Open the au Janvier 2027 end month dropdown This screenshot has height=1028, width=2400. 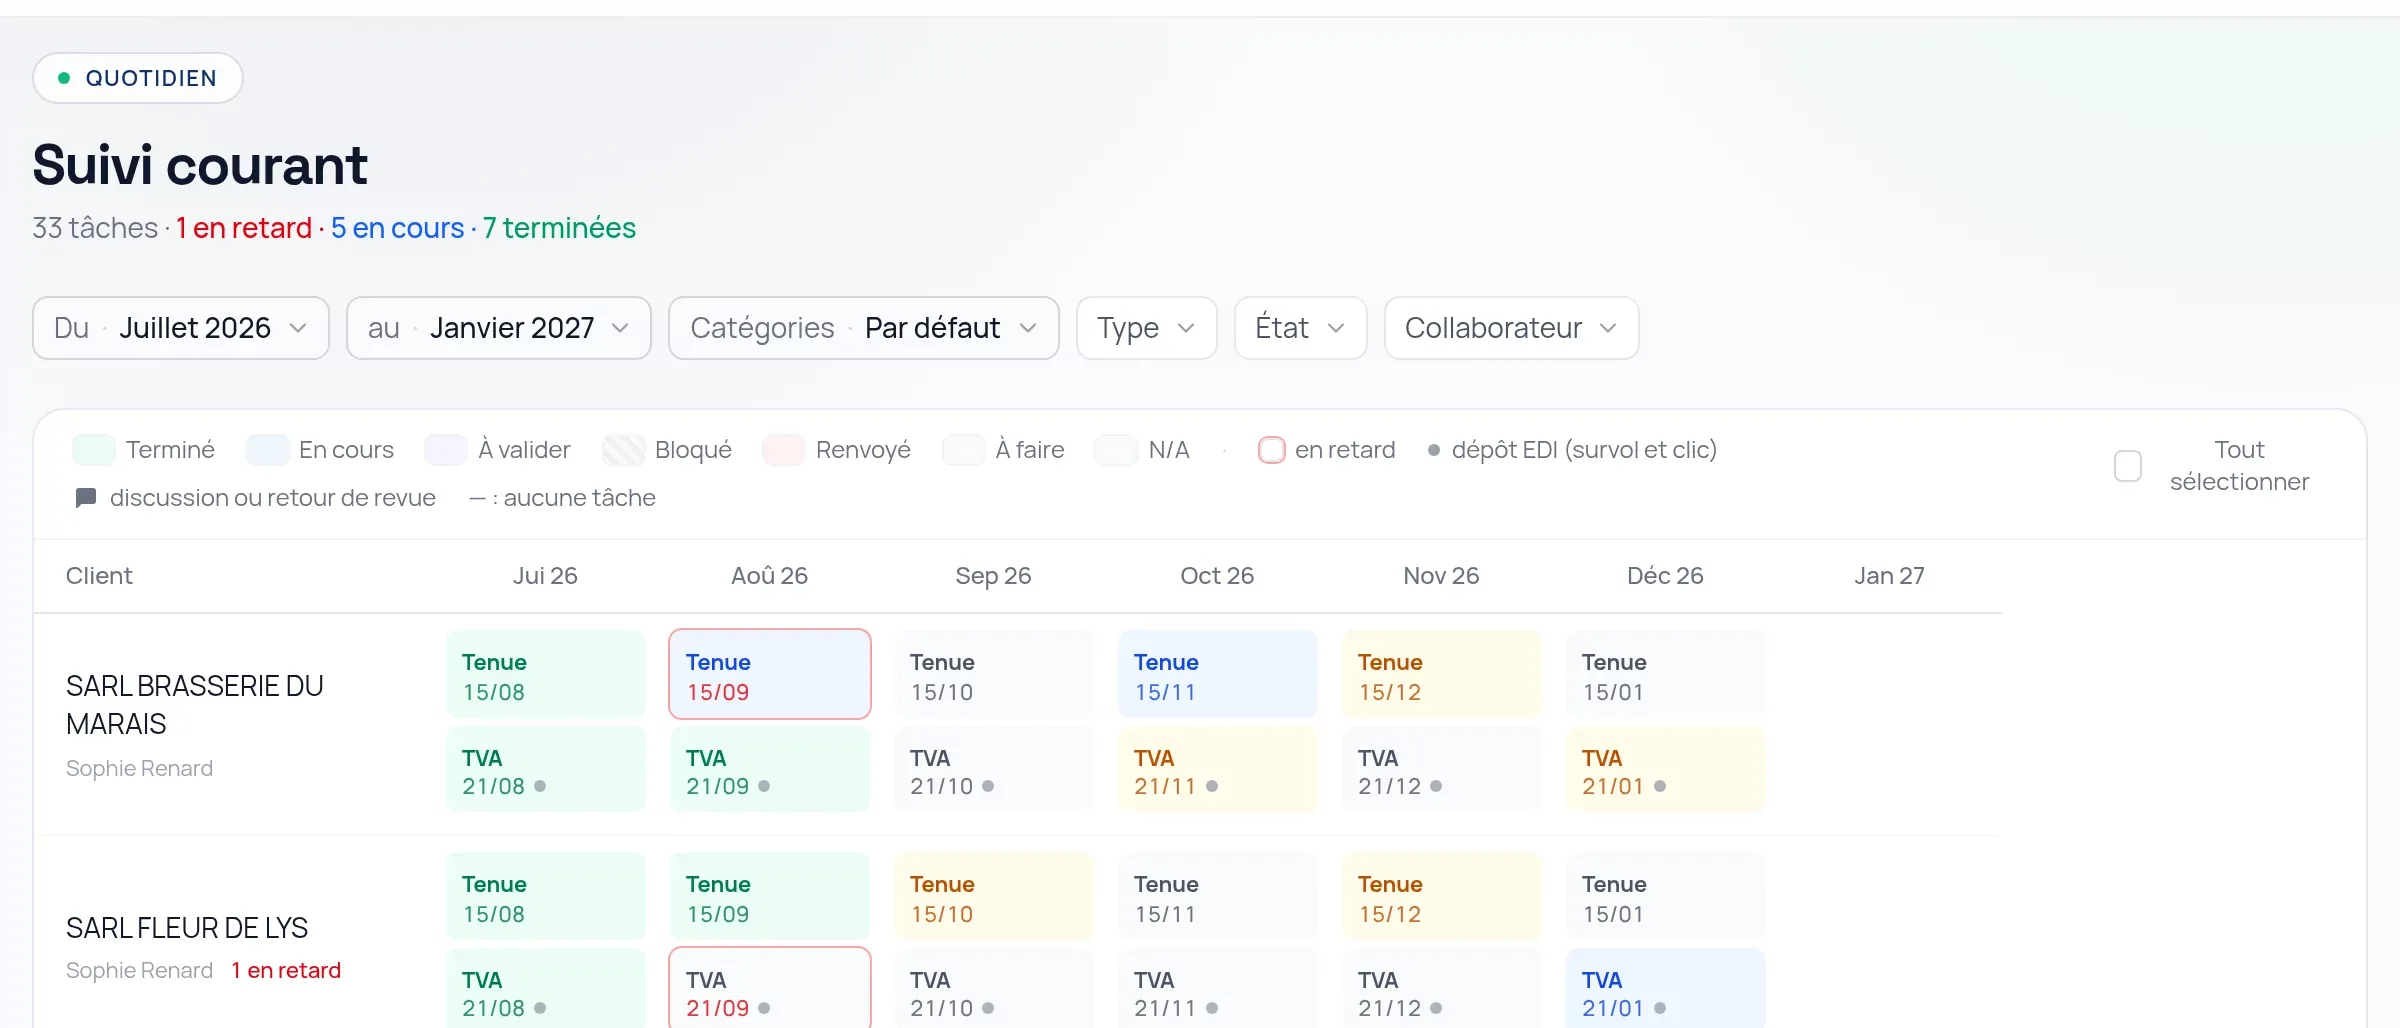point(499,328)
